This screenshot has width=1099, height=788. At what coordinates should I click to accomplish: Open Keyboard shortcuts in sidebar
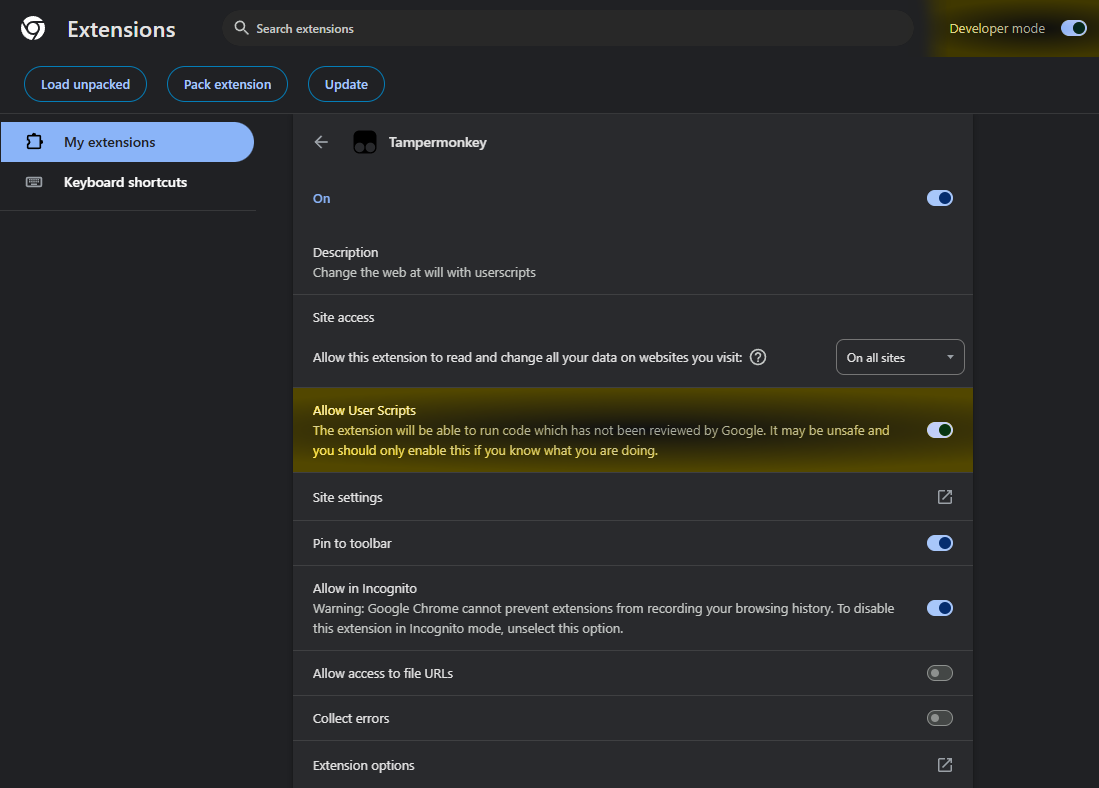tap(125, 182)
